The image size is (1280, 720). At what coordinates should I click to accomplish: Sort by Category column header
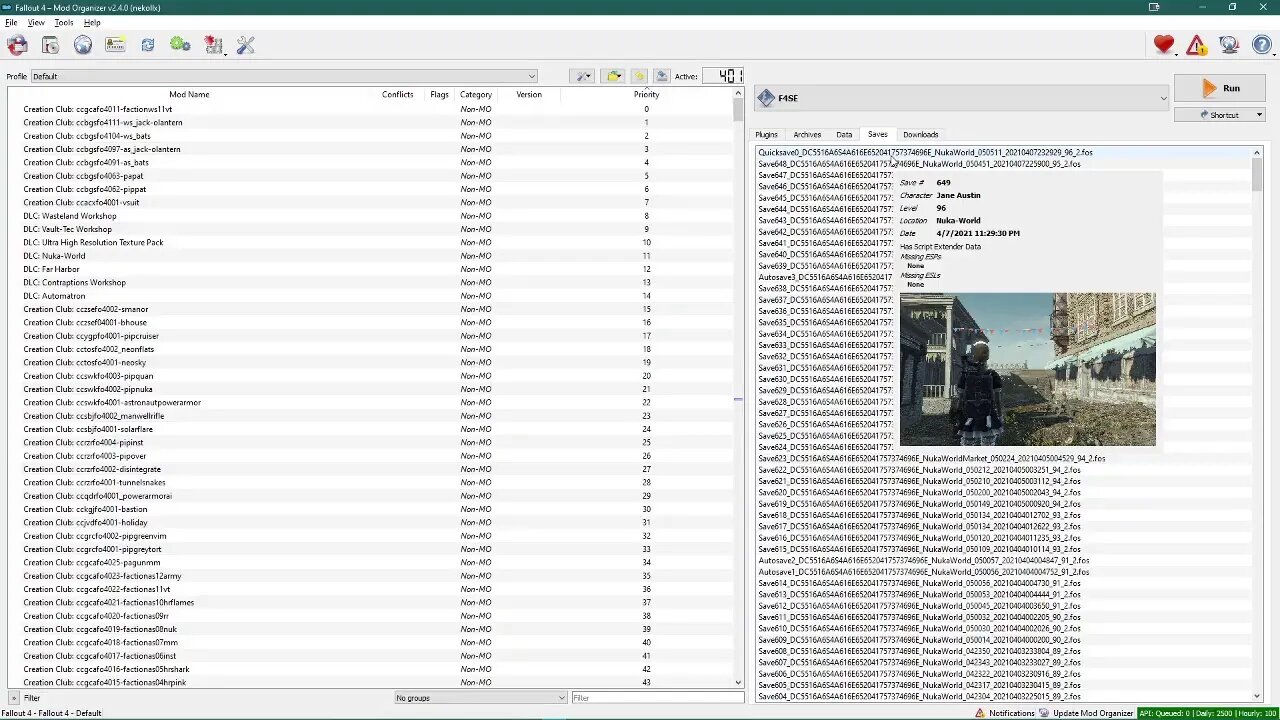[476, 94]
